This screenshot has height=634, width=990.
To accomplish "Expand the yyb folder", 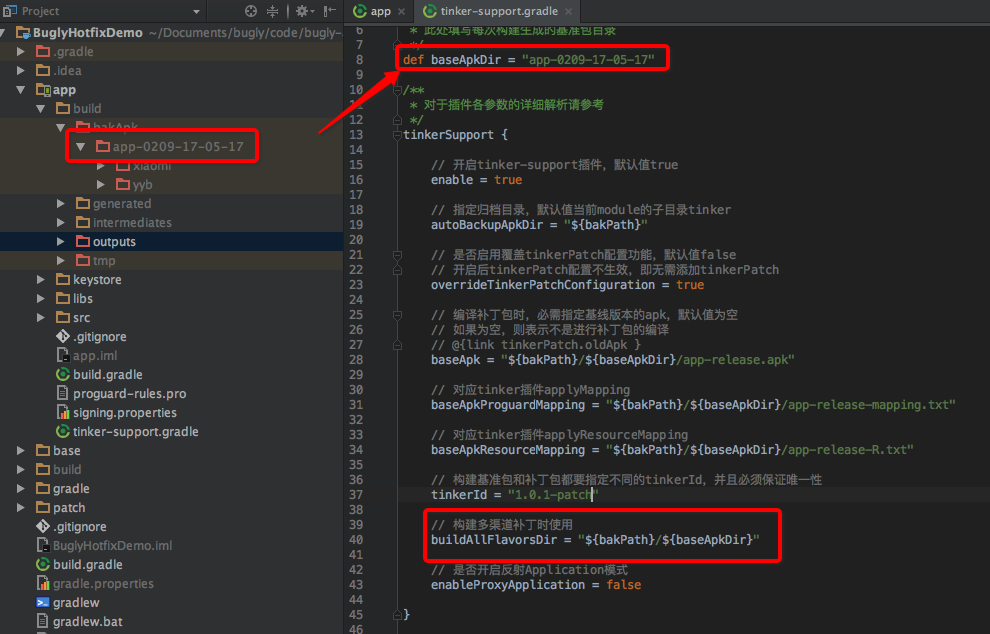I will pos(100,184).
